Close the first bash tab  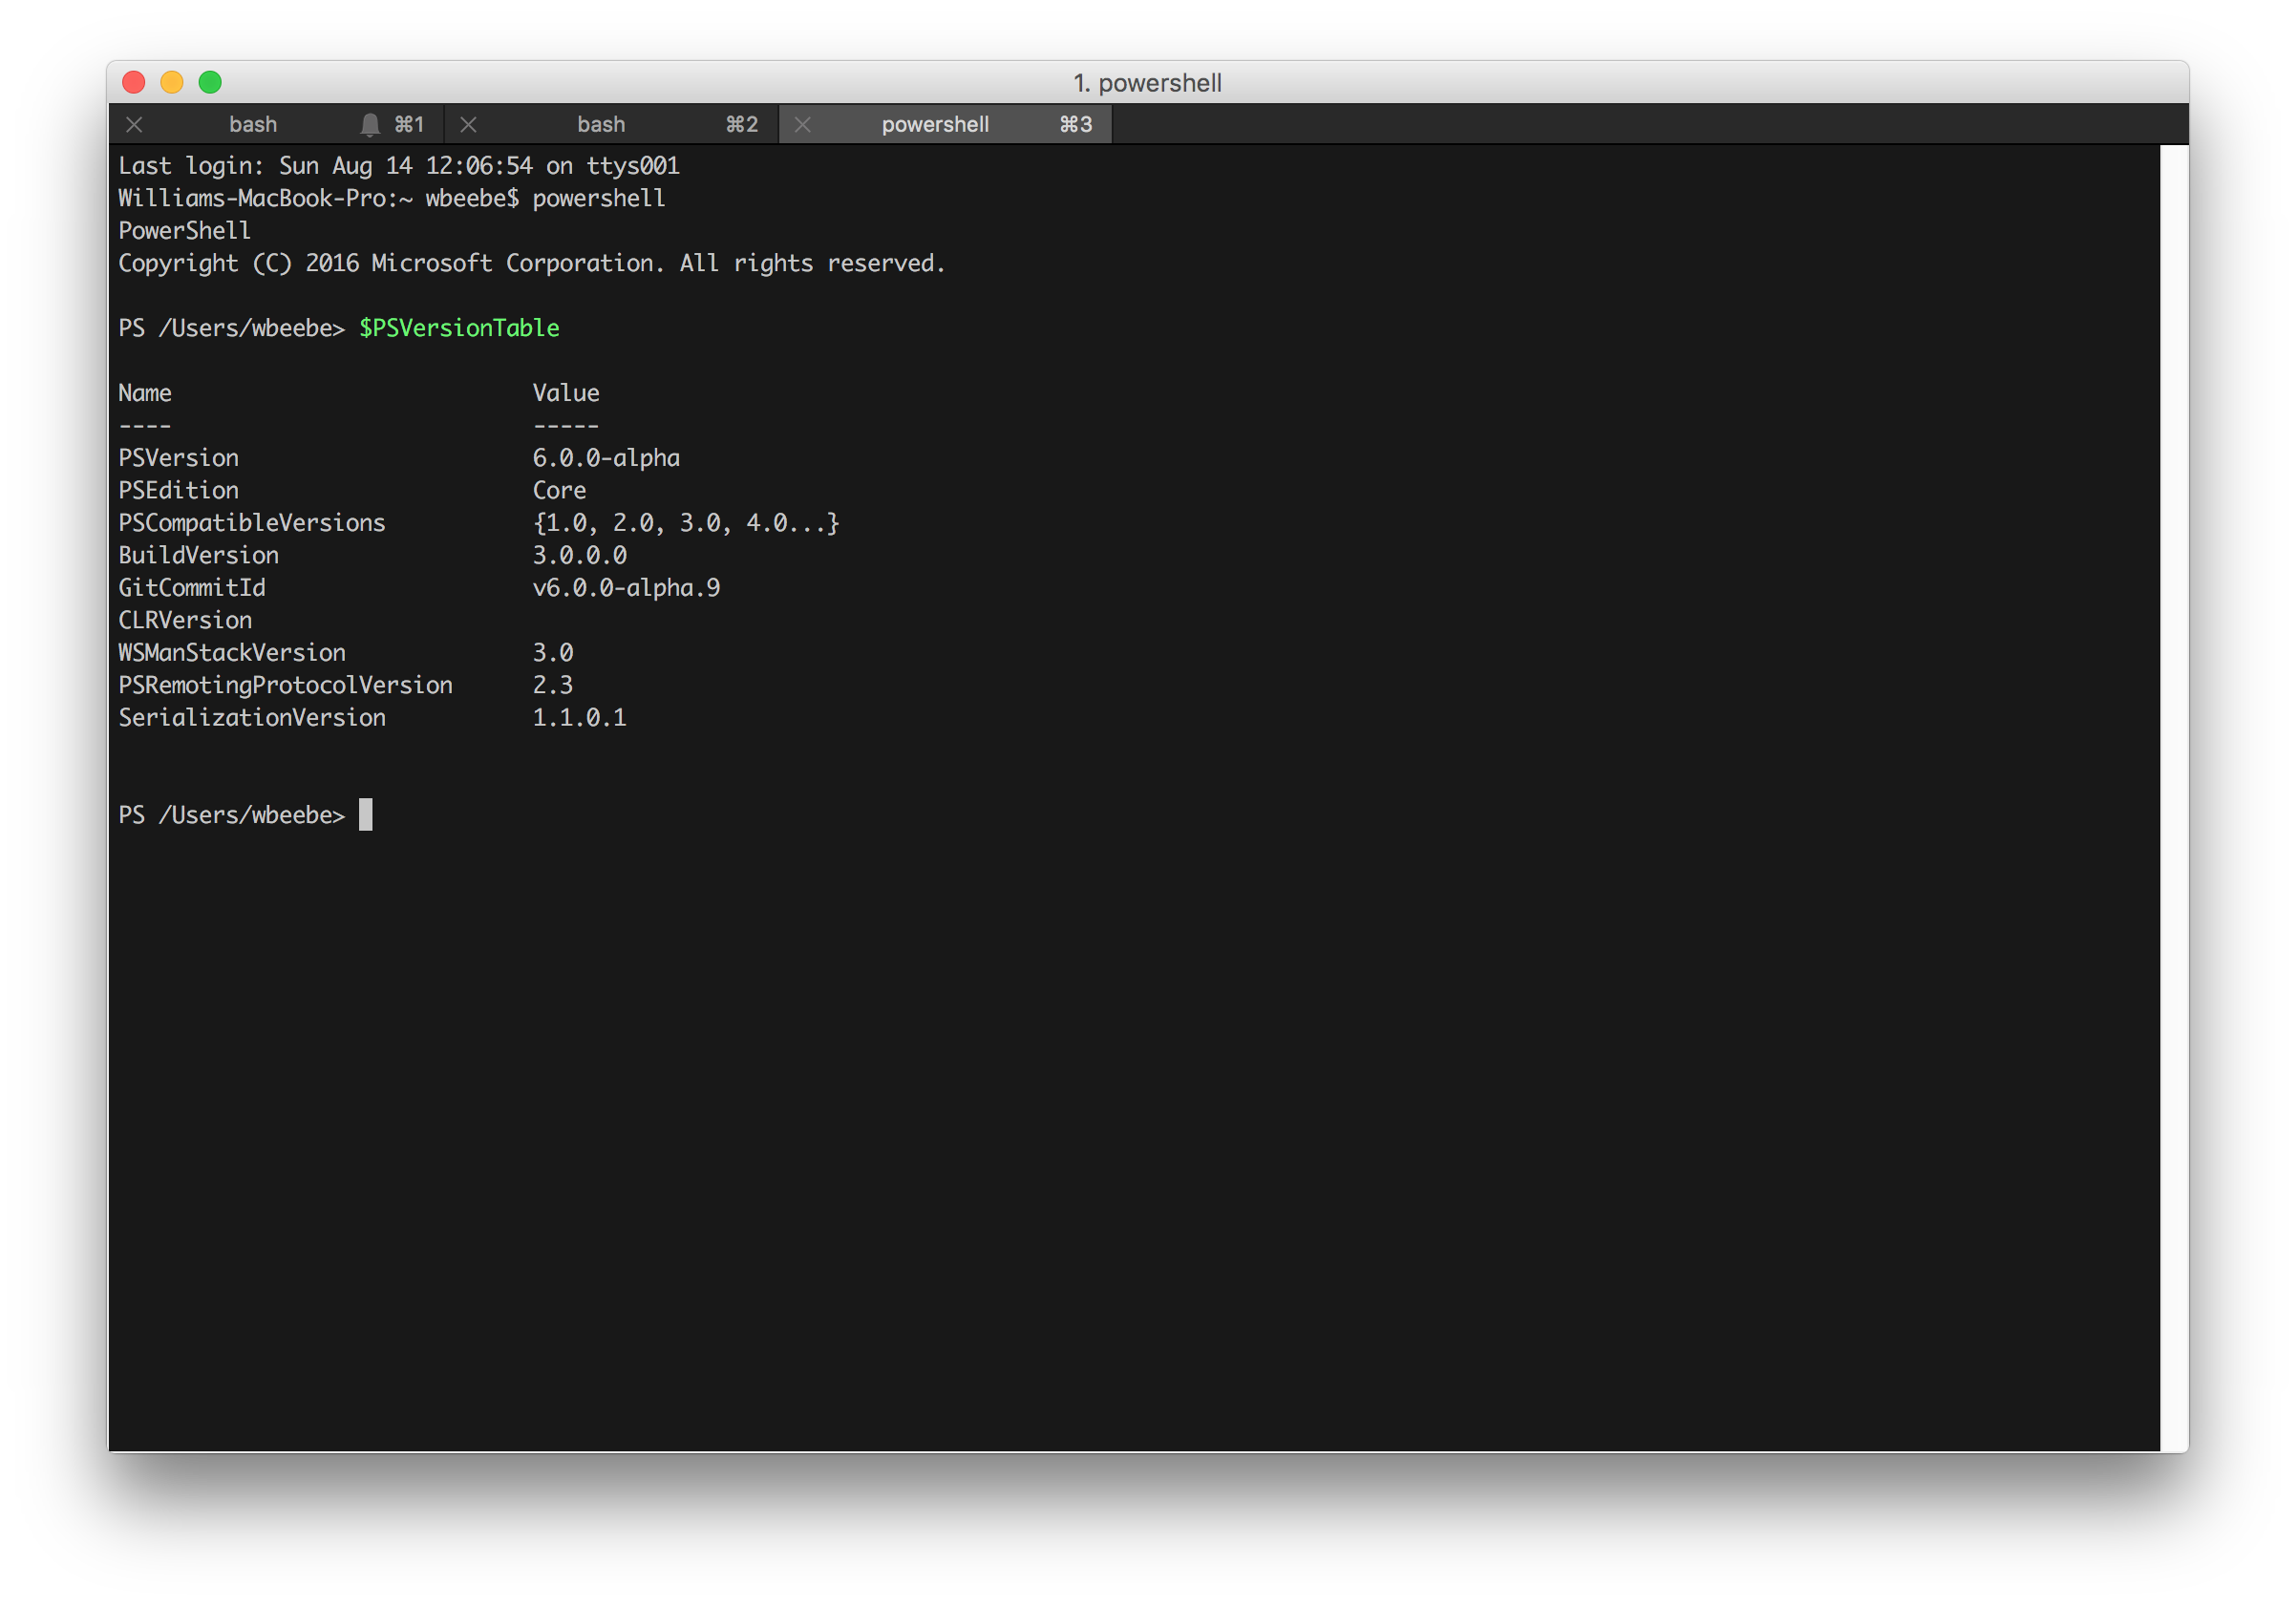pyautogui.click(x=134, y=125)
